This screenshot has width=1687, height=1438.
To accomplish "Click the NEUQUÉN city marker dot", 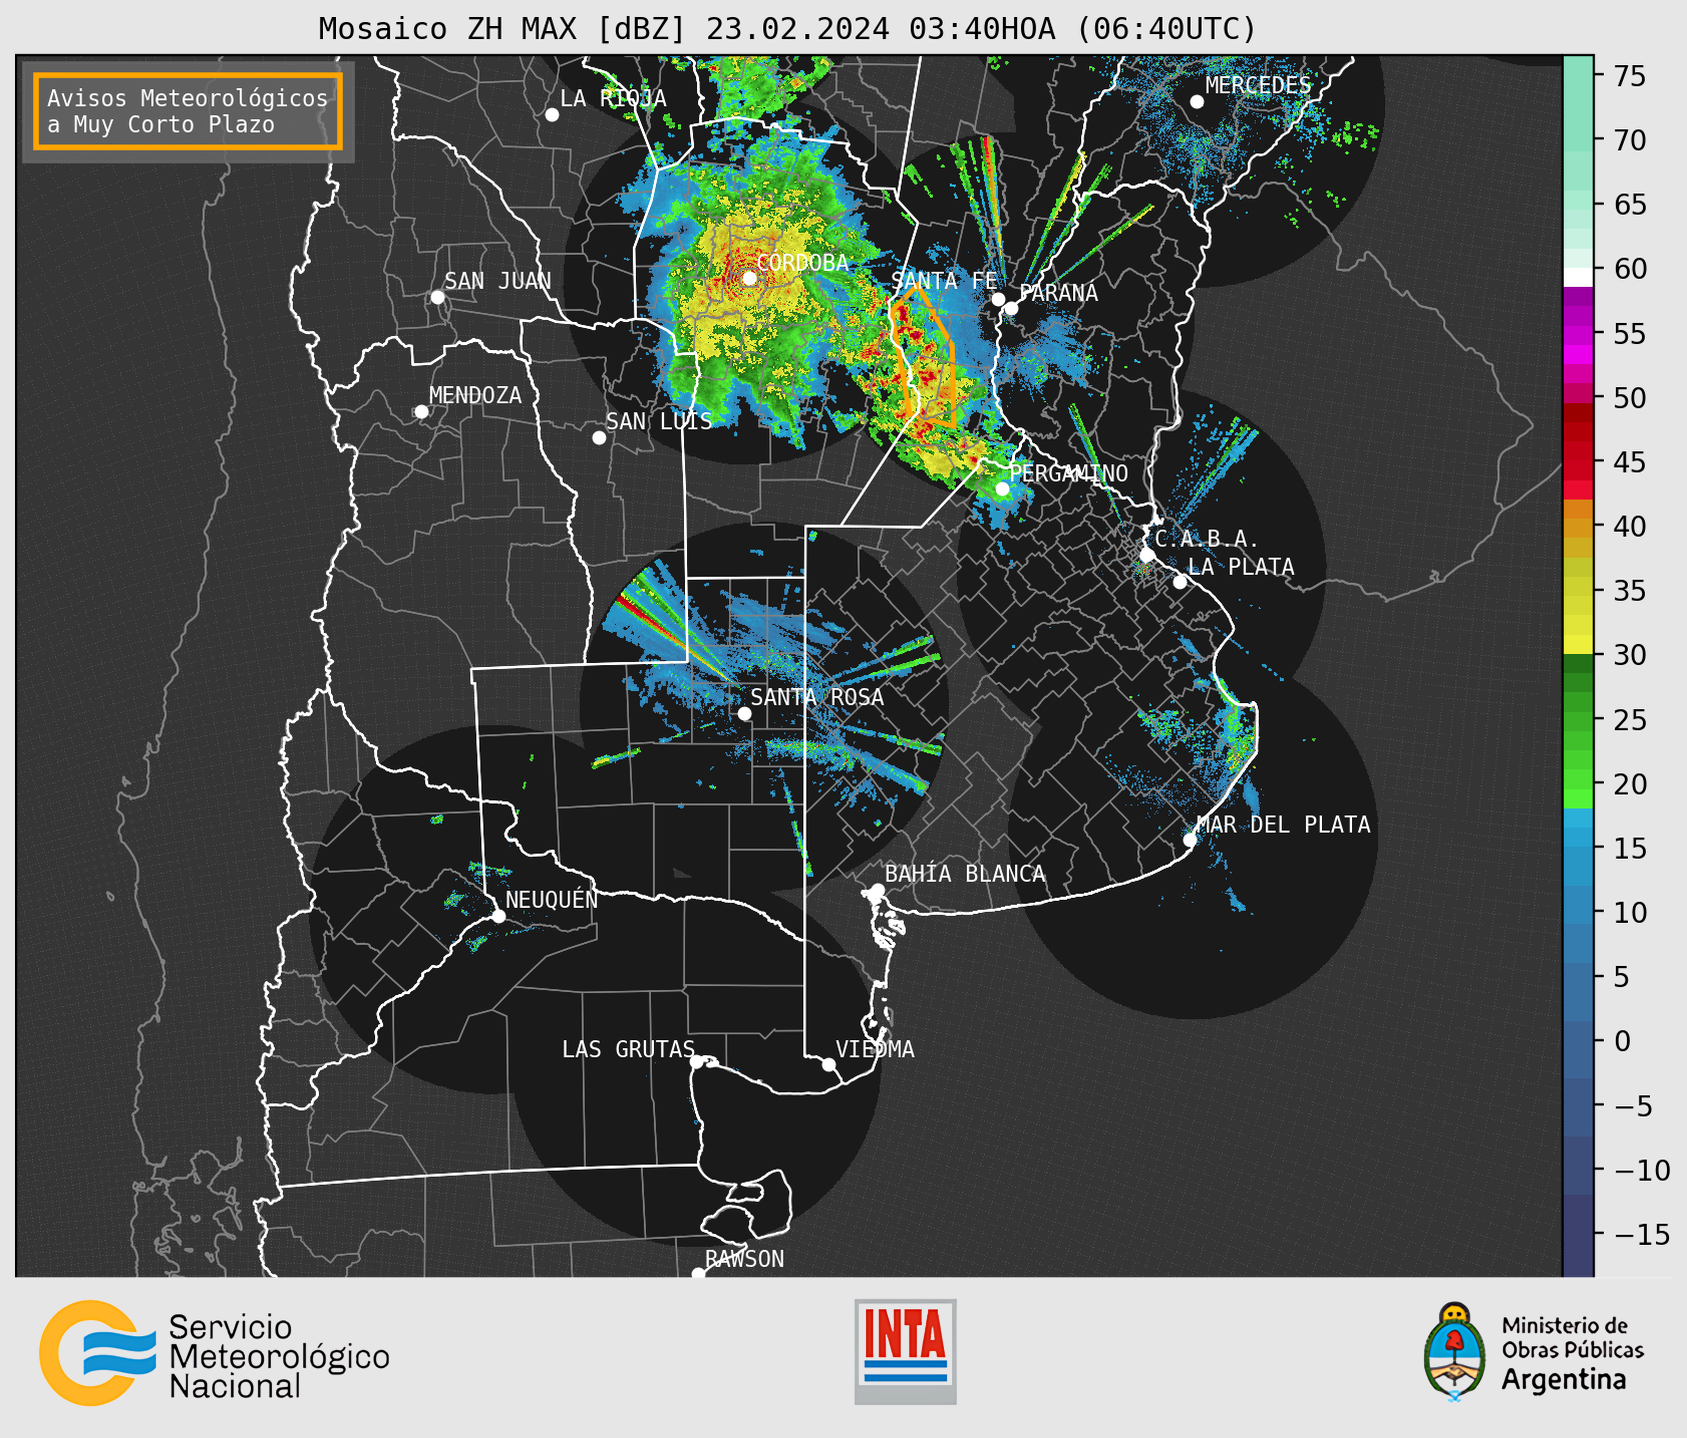I will (x=498, y=915).
